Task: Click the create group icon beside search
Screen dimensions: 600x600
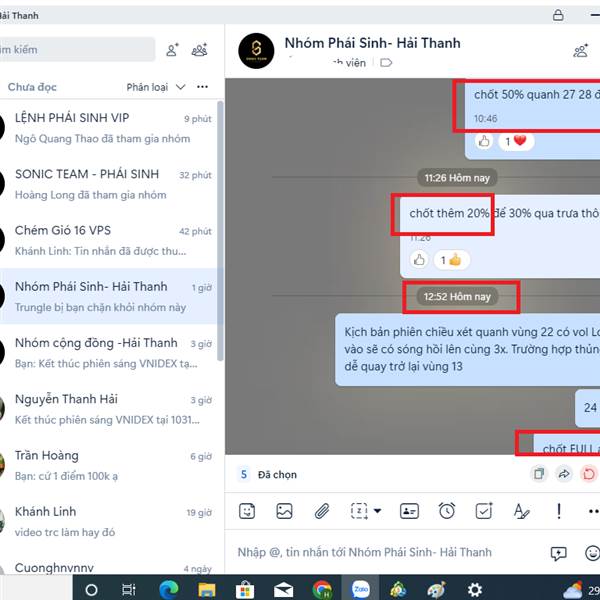Action: point(199,50)
